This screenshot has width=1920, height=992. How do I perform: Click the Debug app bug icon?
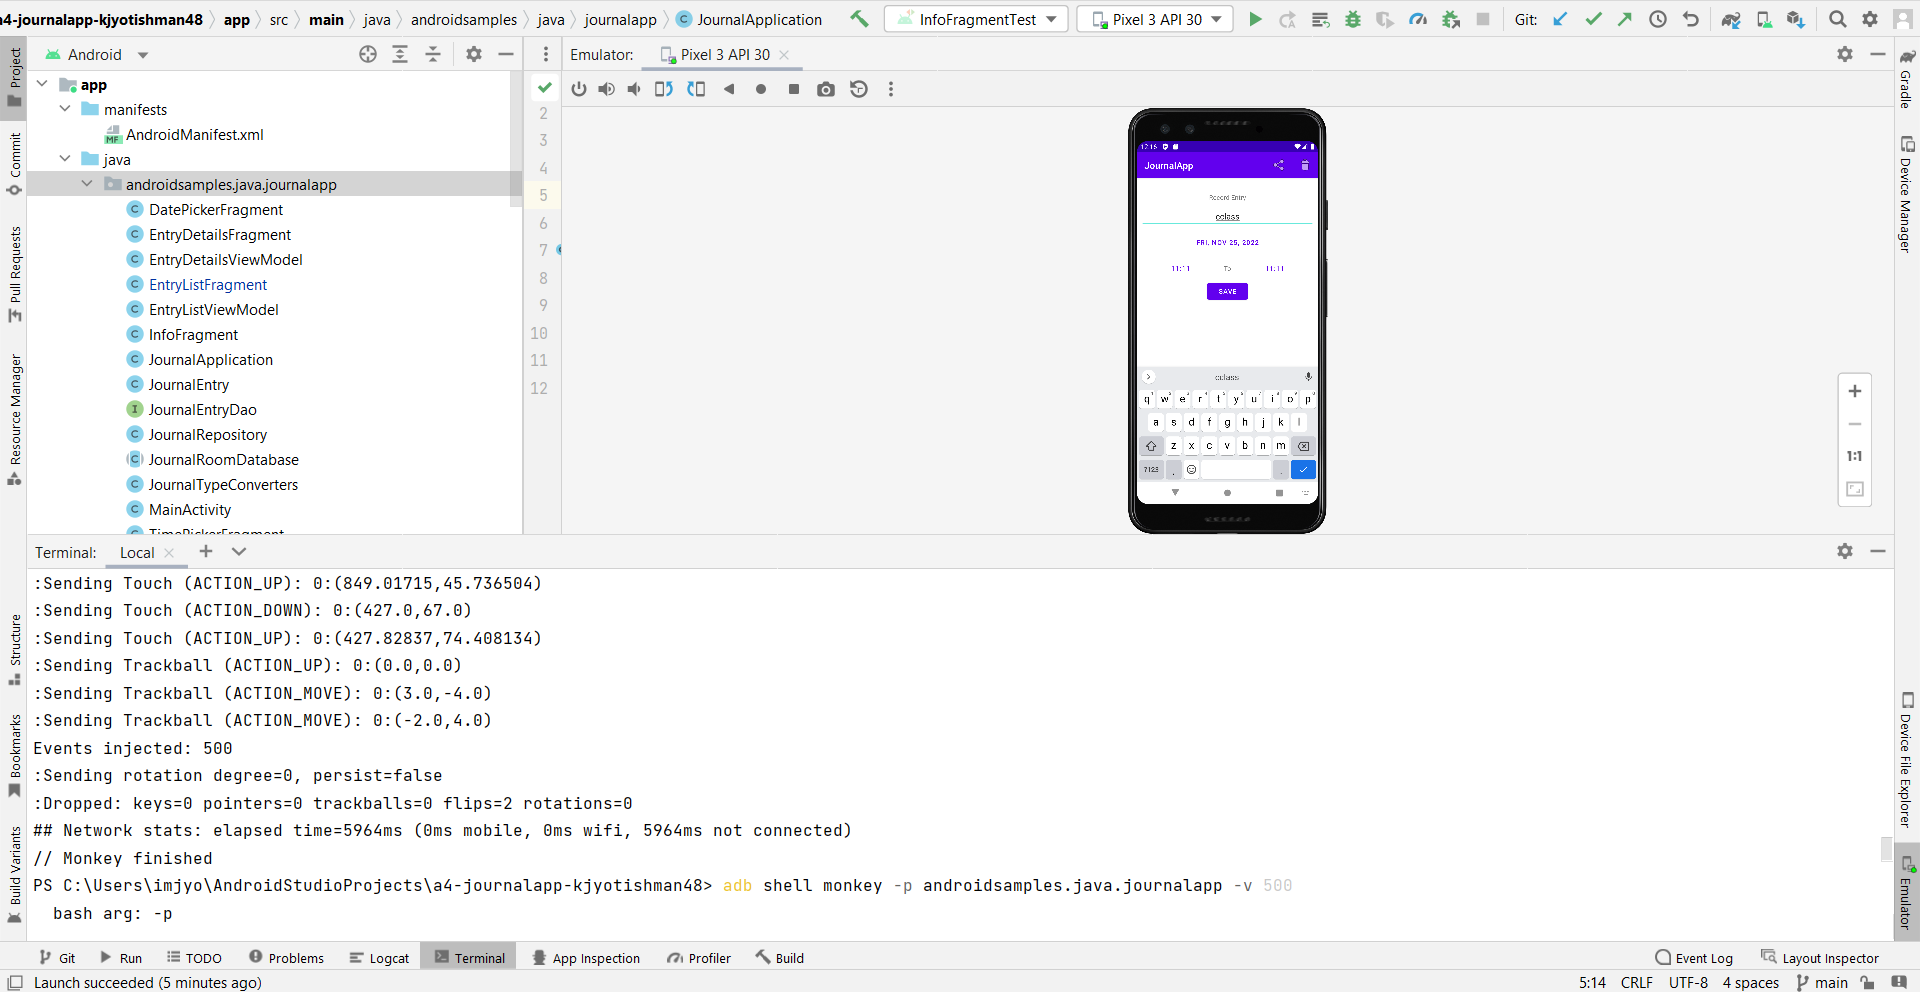point(1353,19)
